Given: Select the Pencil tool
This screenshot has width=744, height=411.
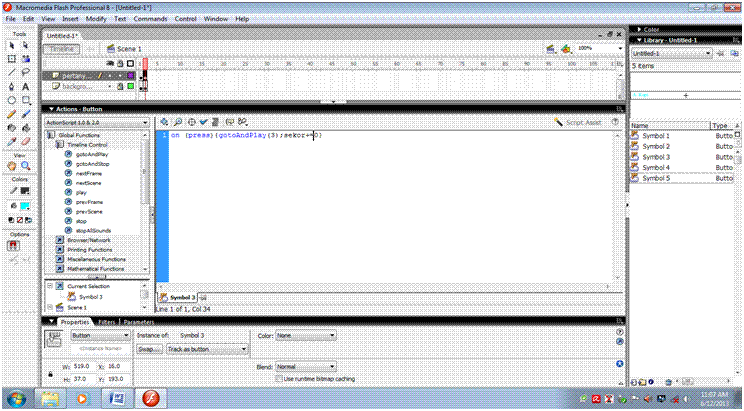Looking at the screenshot, I should coord(12,114).
